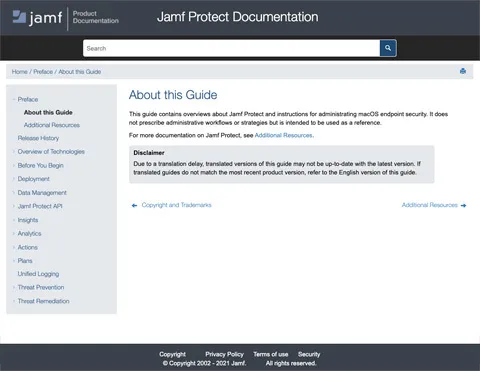The width and height of the screenshot is (480, 371).
Task: Open Preface in sidebar
Action: pos(28,99)
